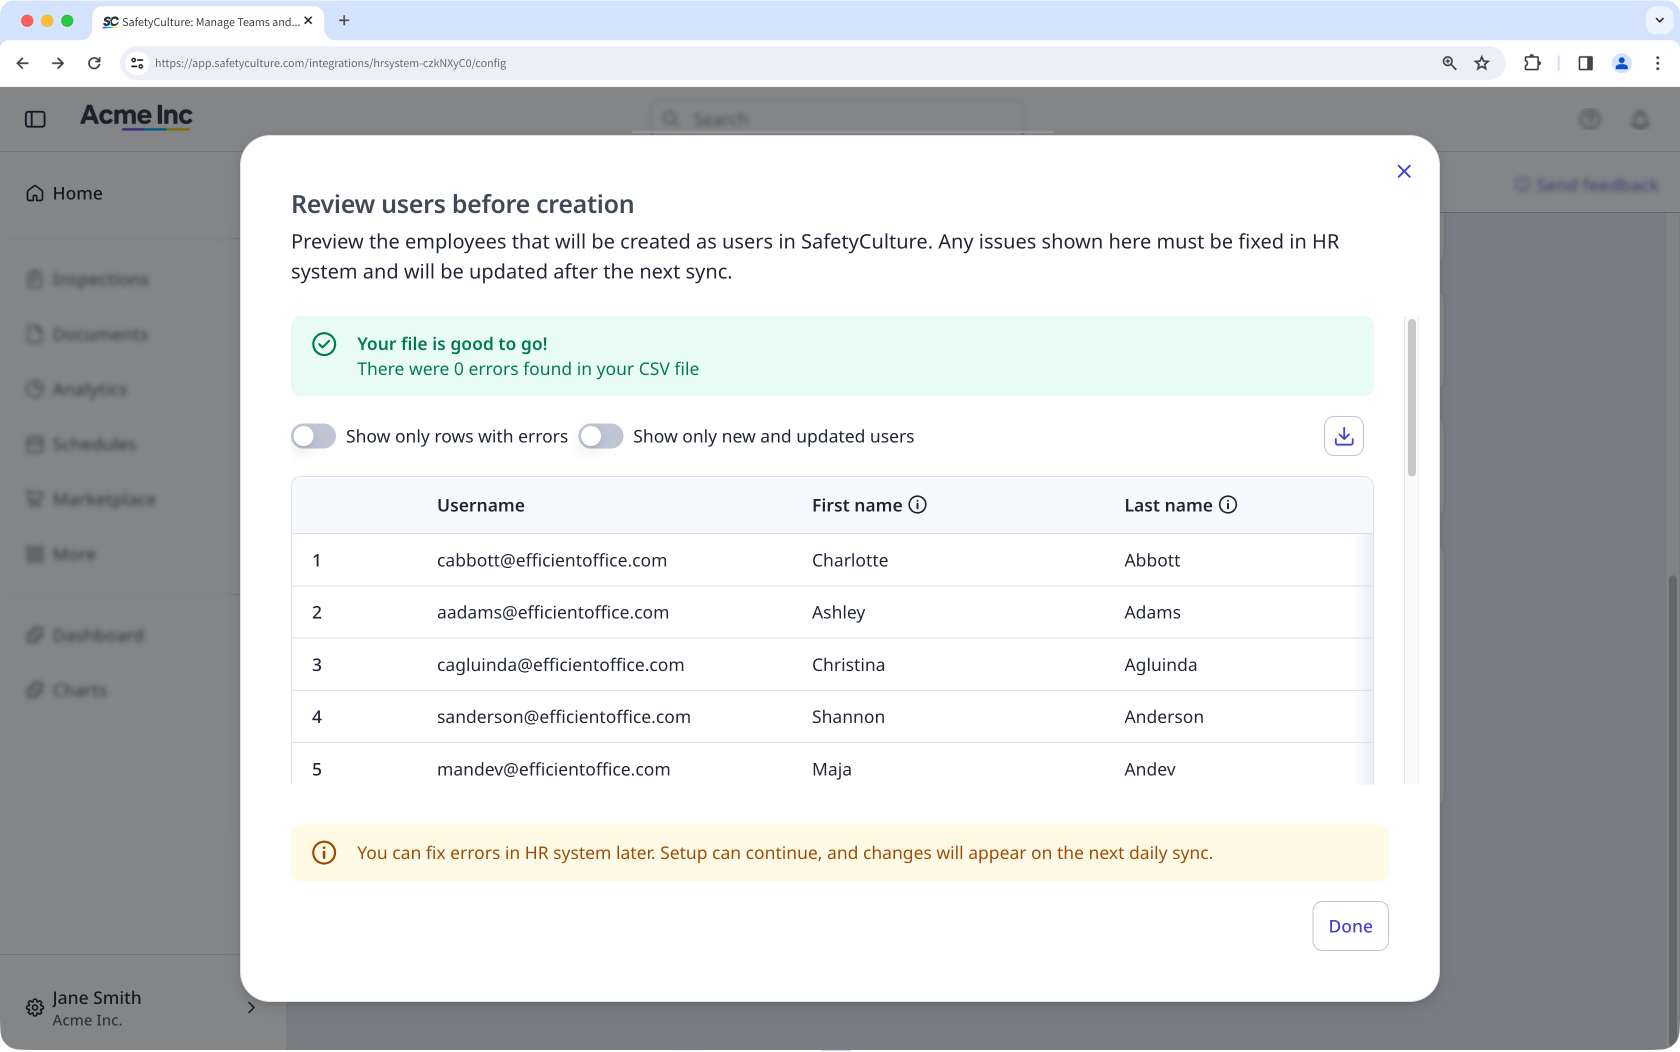This screenshot has height=1052, width=1680.
Task: Click the settings gear next to Jane Smith
Action: (35, 1007)
